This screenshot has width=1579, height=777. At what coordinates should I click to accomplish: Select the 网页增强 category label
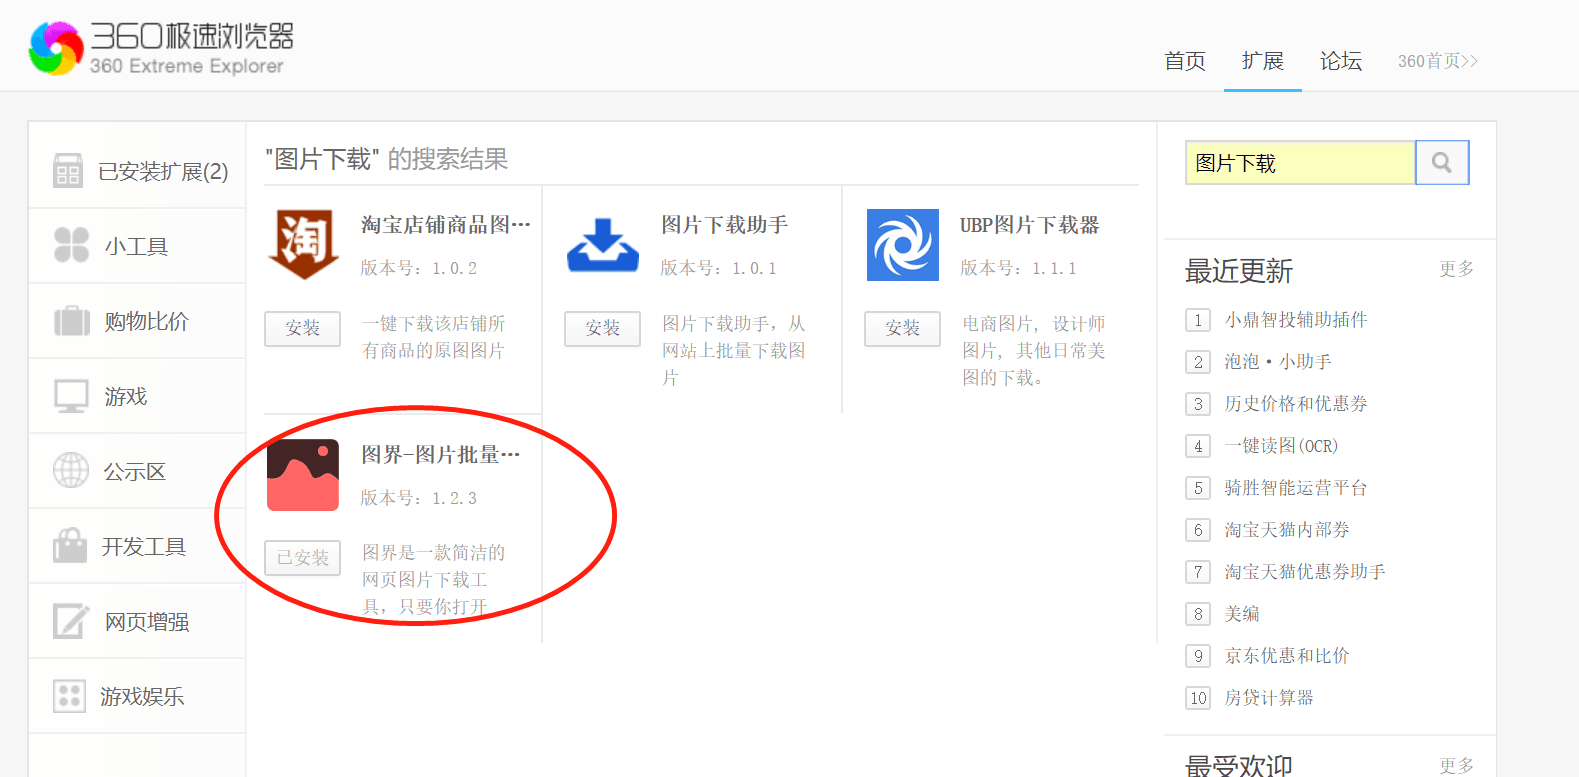point(147,622)
